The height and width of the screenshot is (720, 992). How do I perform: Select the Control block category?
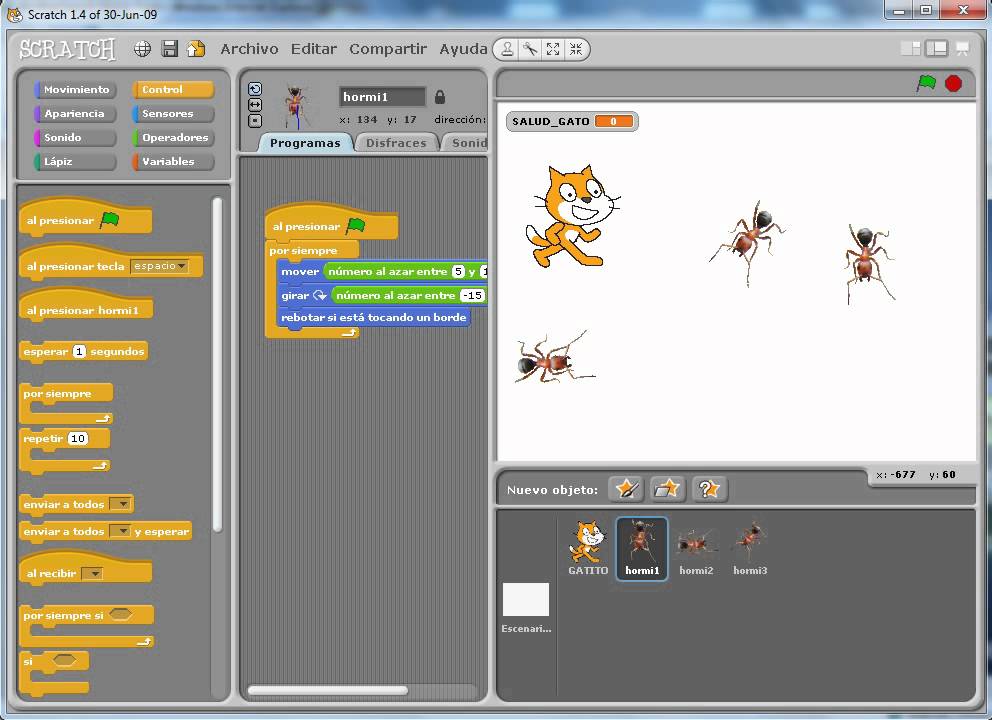point(173,89)
